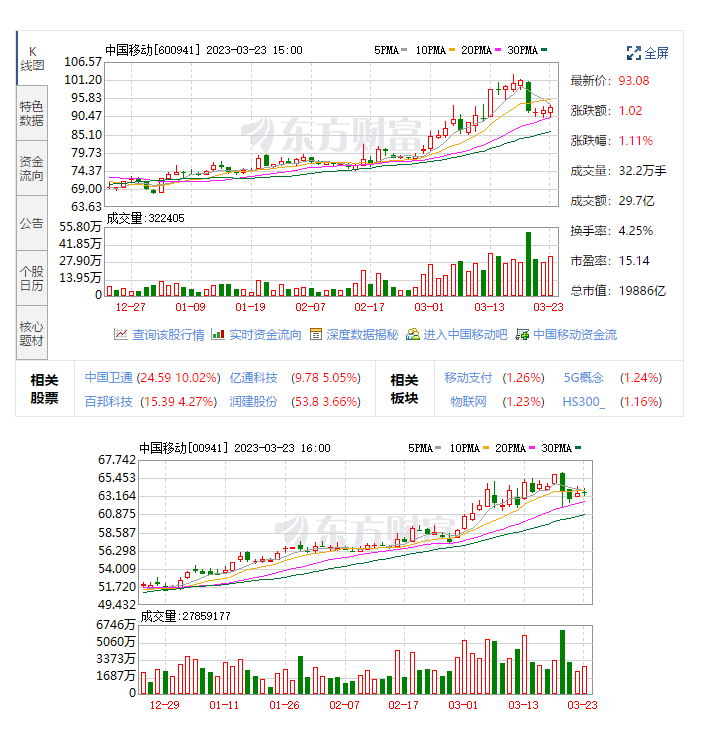Click the 相关股票 heading

coord(45,389)
